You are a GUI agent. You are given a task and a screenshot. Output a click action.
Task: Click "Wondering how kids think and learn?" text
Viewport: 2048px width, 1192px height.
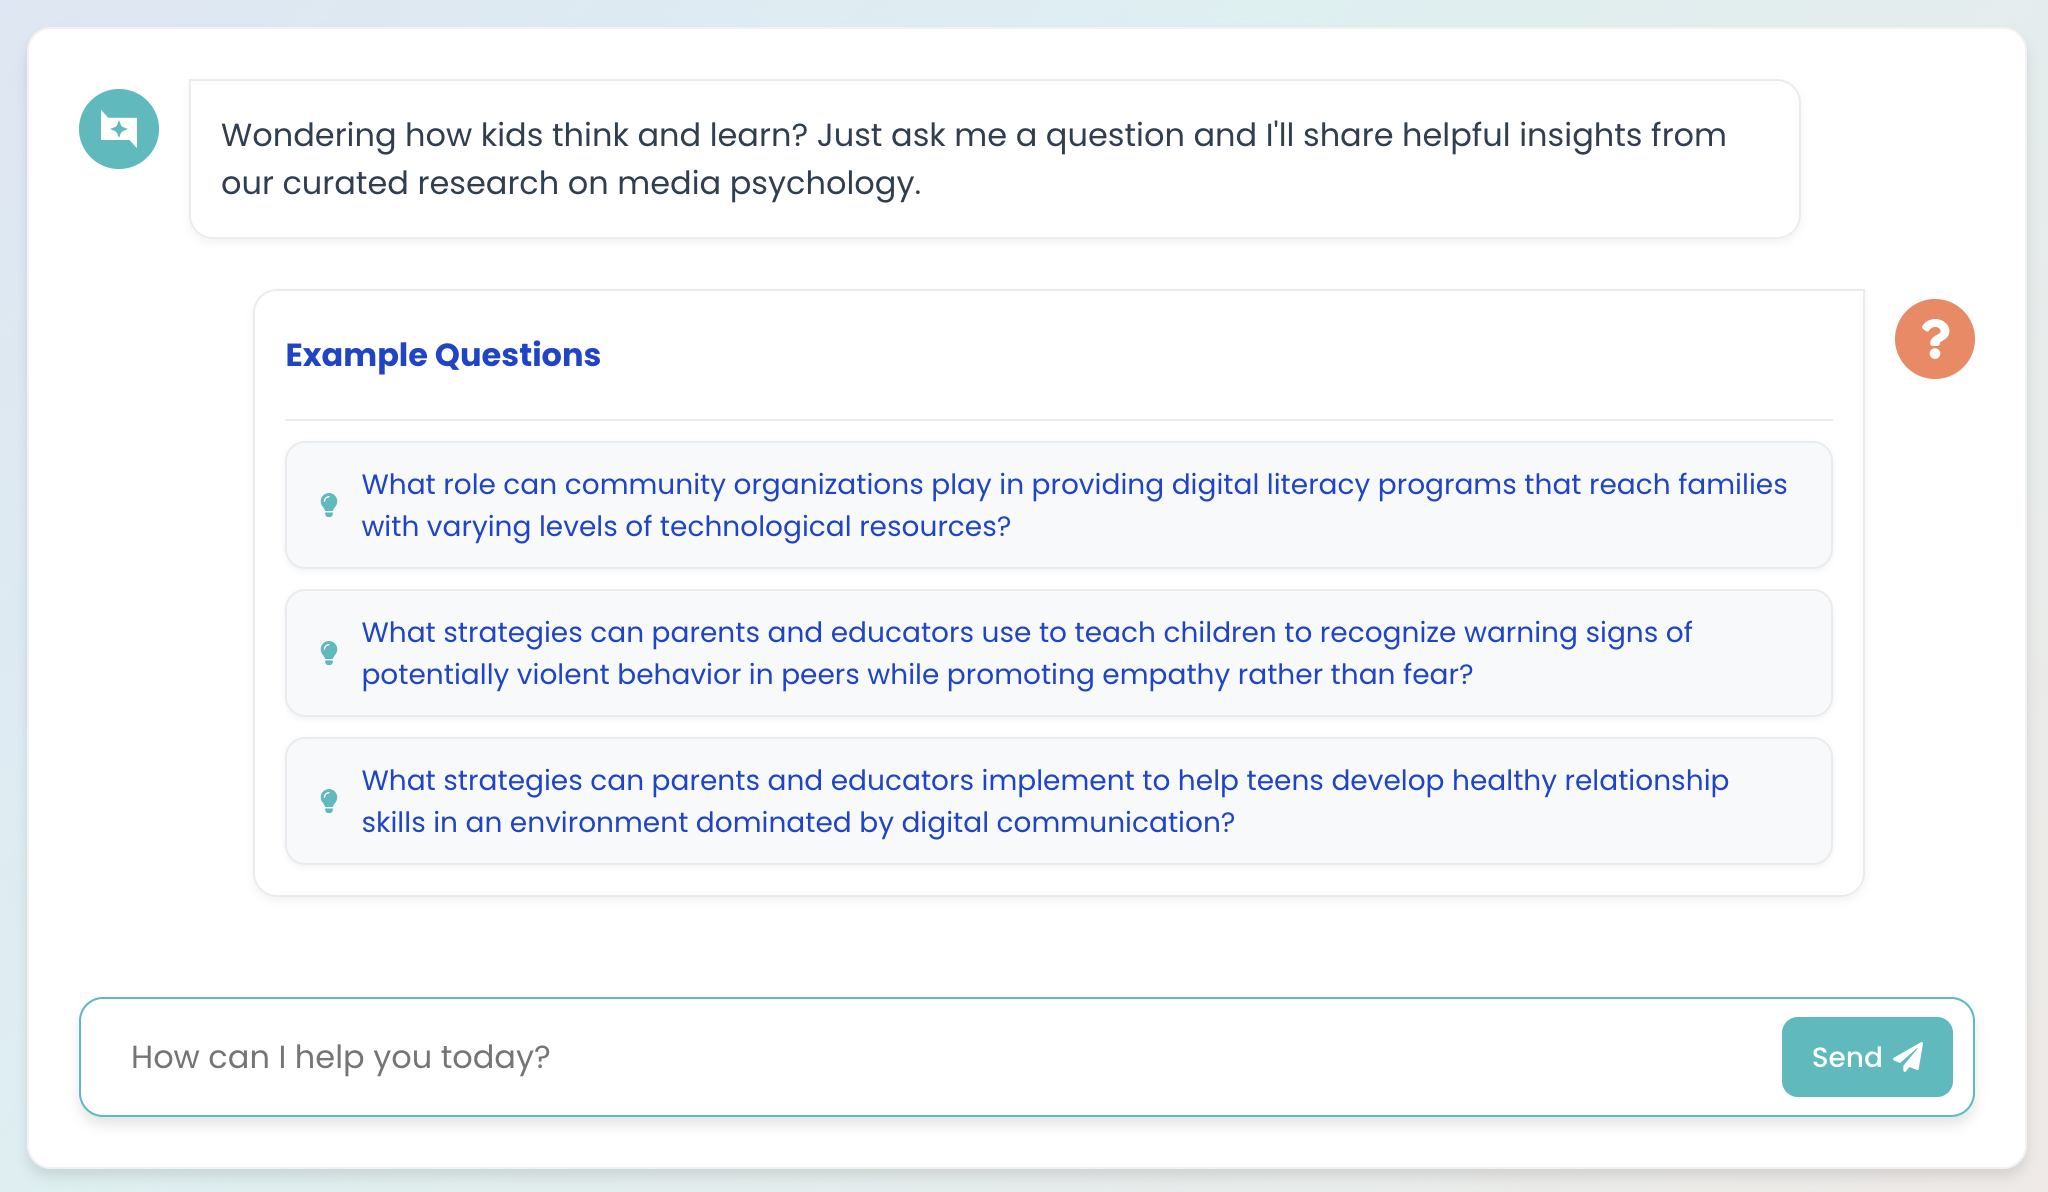pyautogui.click(x=514, y=135)
